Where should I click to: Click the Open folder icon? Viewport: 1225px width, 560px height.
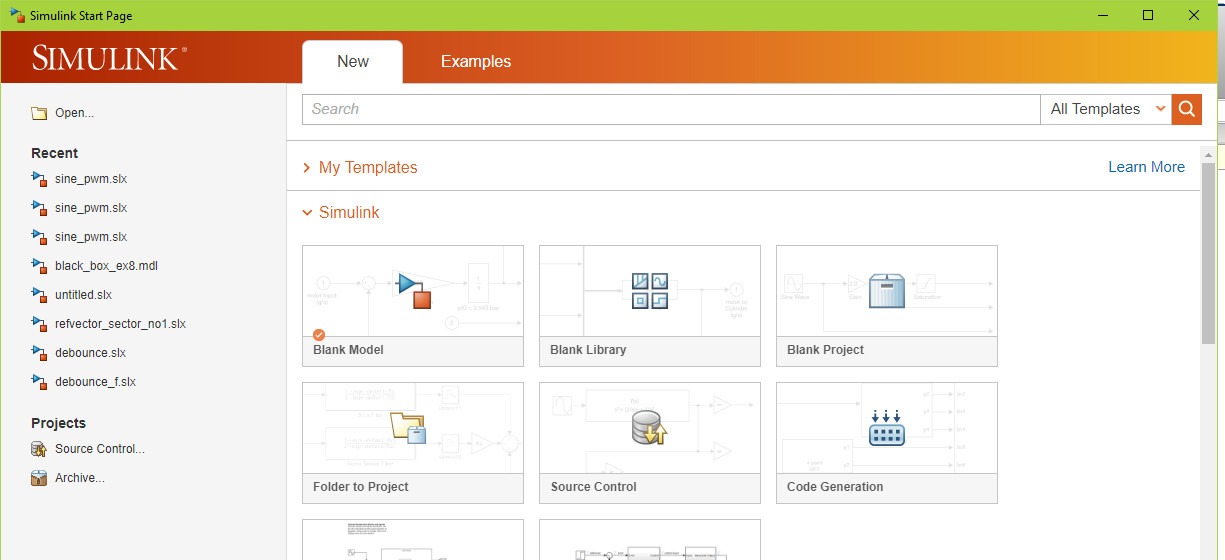pos(39,113)
